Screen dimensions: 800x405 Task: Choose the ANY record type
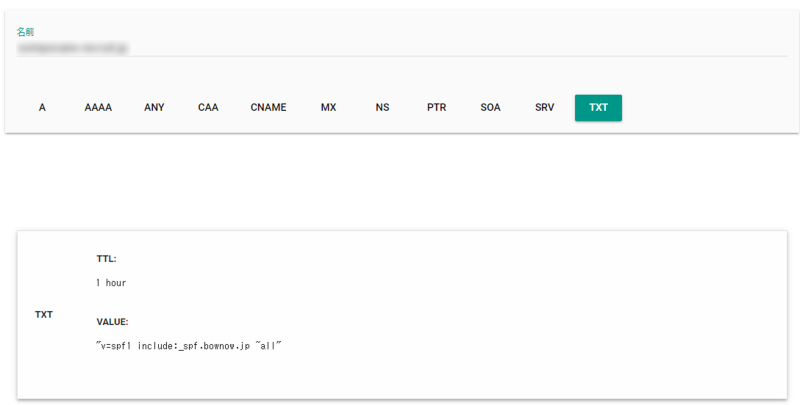[154, 108]
